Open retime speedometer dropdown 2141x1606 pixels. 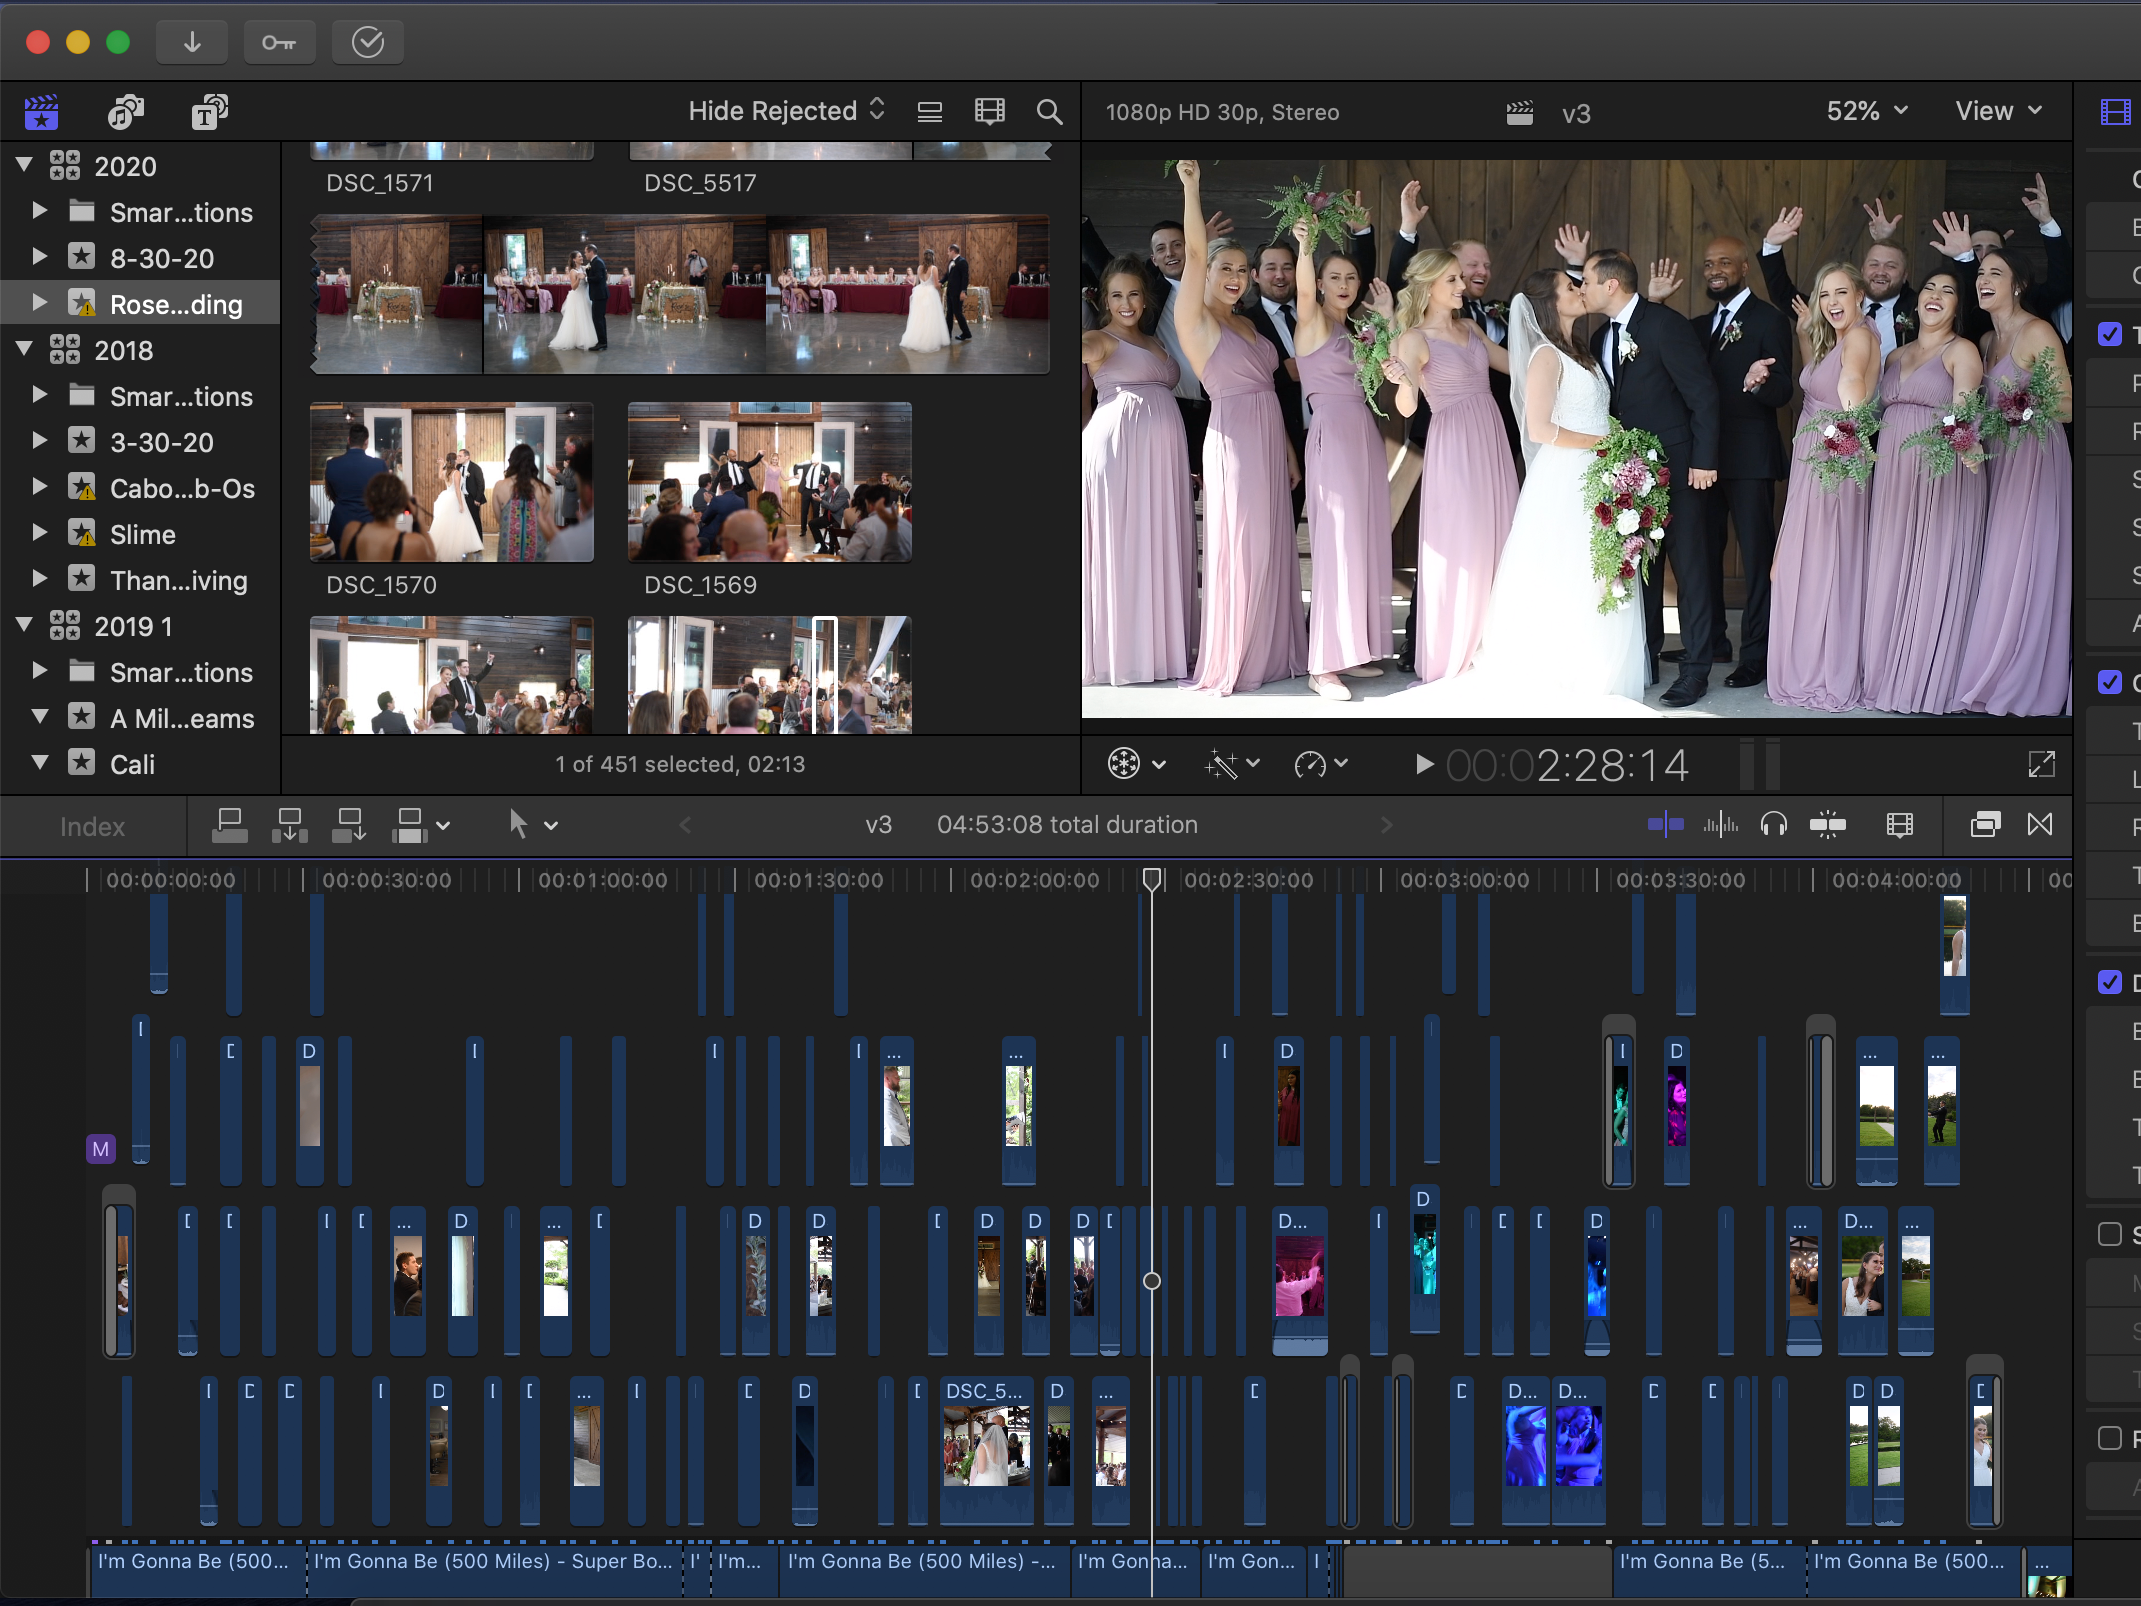tap(1321, 765)
